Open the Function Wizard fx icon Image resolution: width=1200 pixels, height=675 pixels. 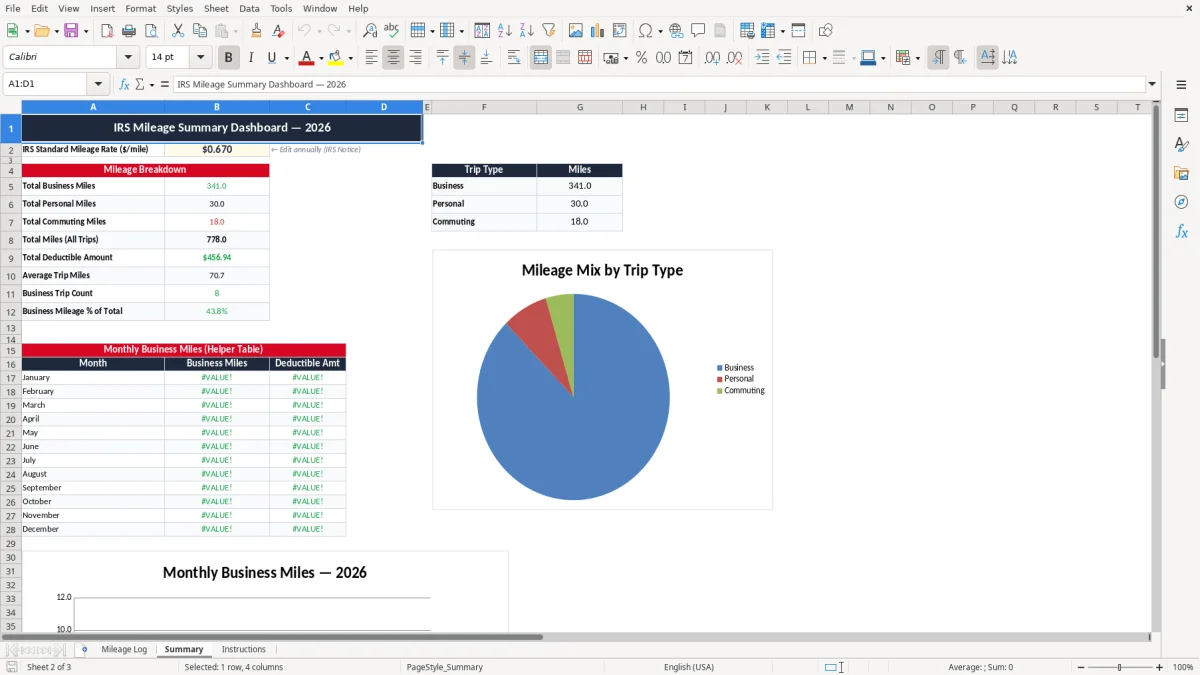point(124,84)
